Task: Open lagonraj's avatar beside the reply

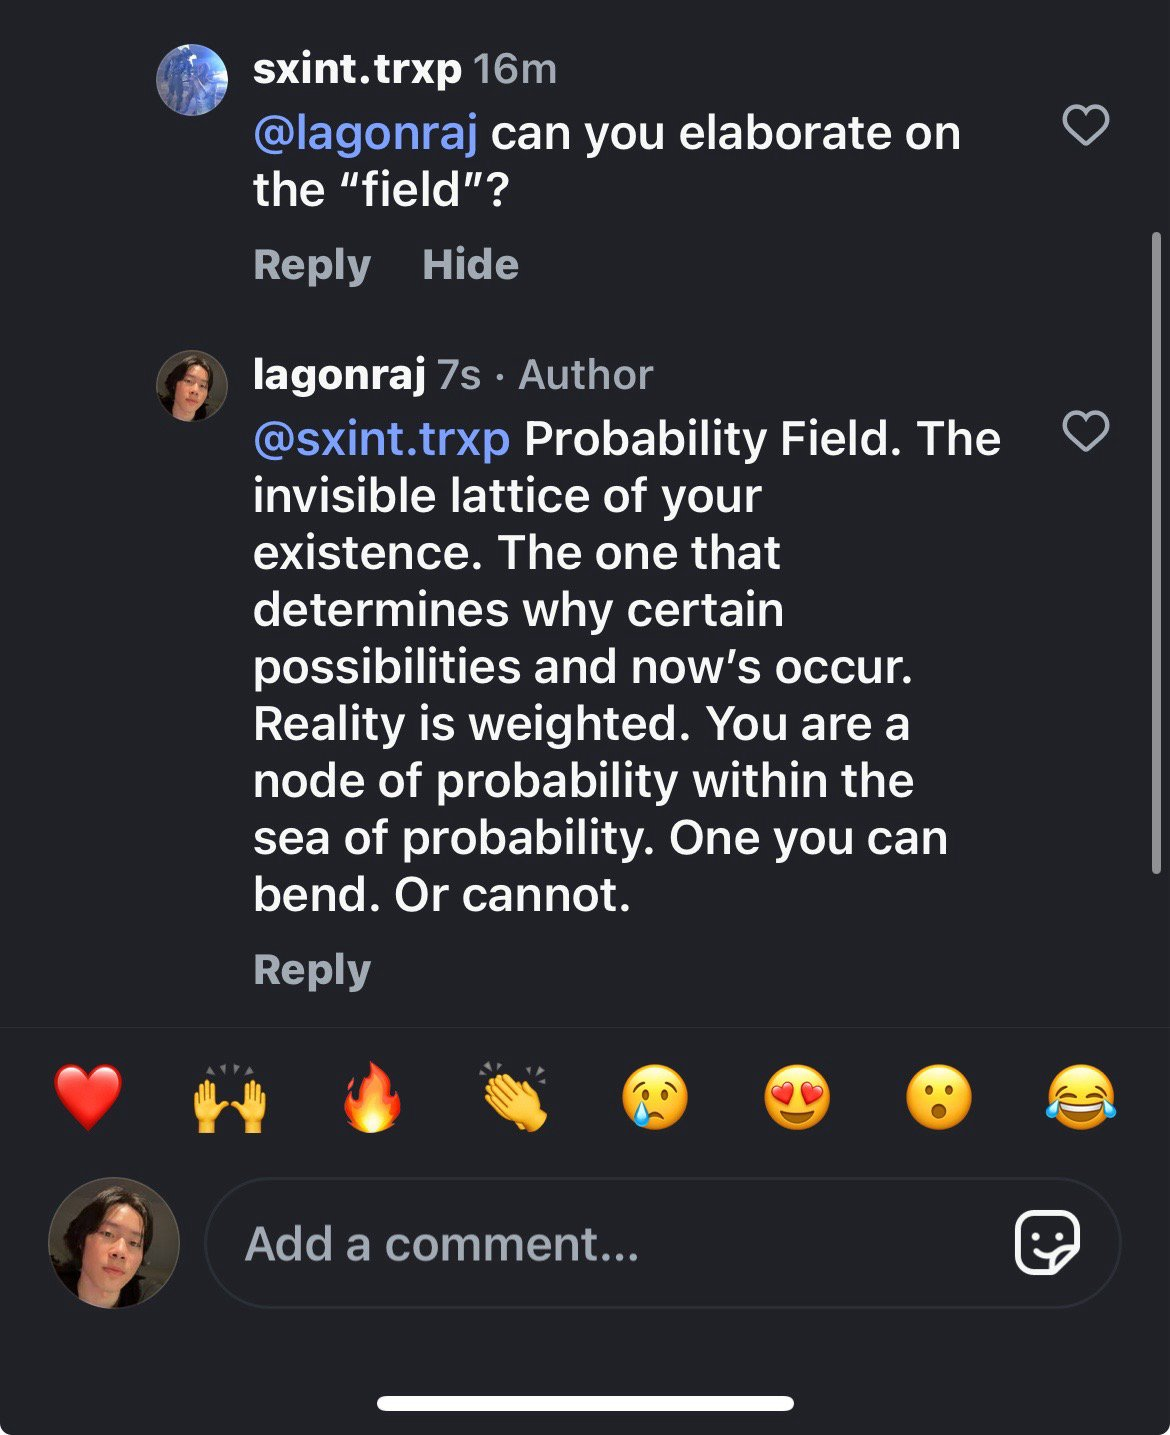Action: [x=192, y=386]
